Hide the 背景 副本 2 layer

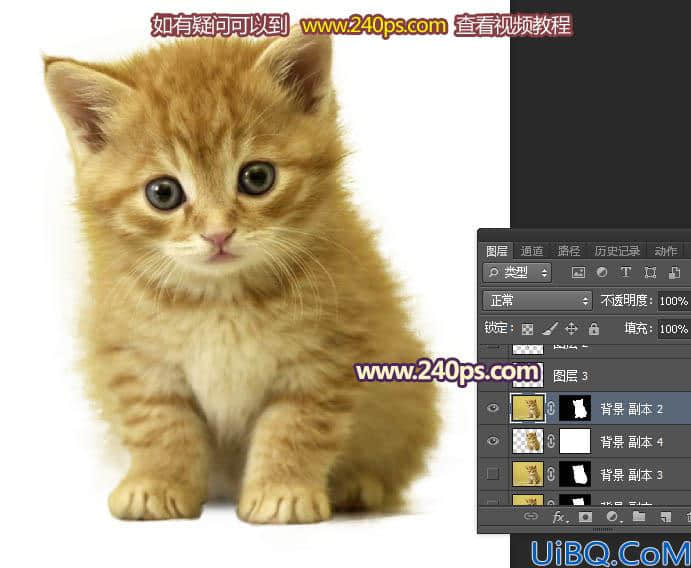click(x=493, y=408)
